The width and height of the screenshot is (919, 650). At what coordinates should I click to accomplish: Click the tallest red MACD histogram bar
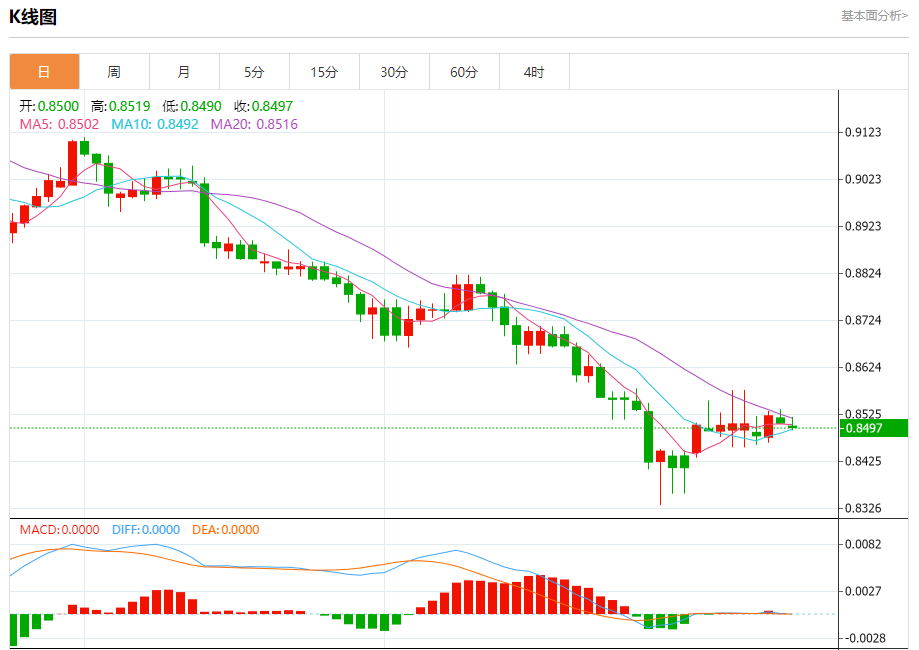coord(540,594)
